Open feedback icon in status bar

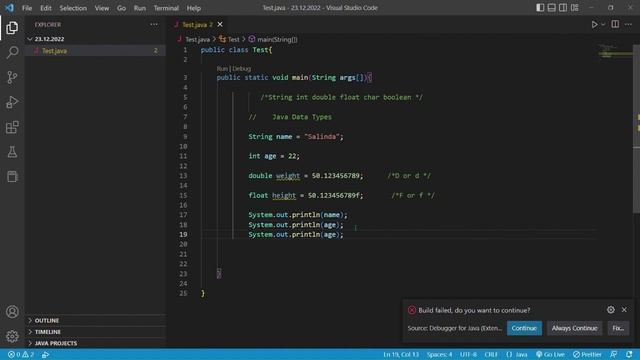pyautogui.click(x=613, y=354)
